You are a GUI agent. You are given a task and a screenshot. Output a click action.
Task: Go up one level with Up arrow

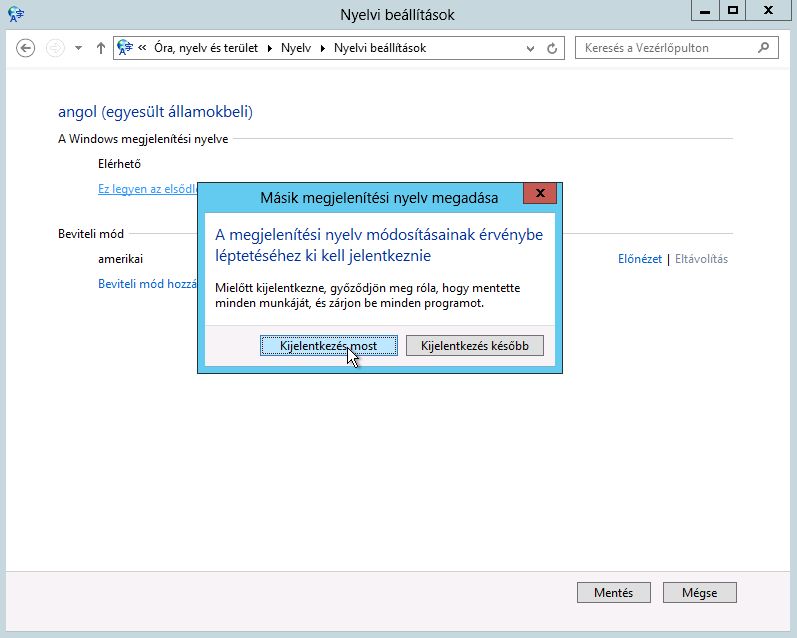tap(100, 48)
